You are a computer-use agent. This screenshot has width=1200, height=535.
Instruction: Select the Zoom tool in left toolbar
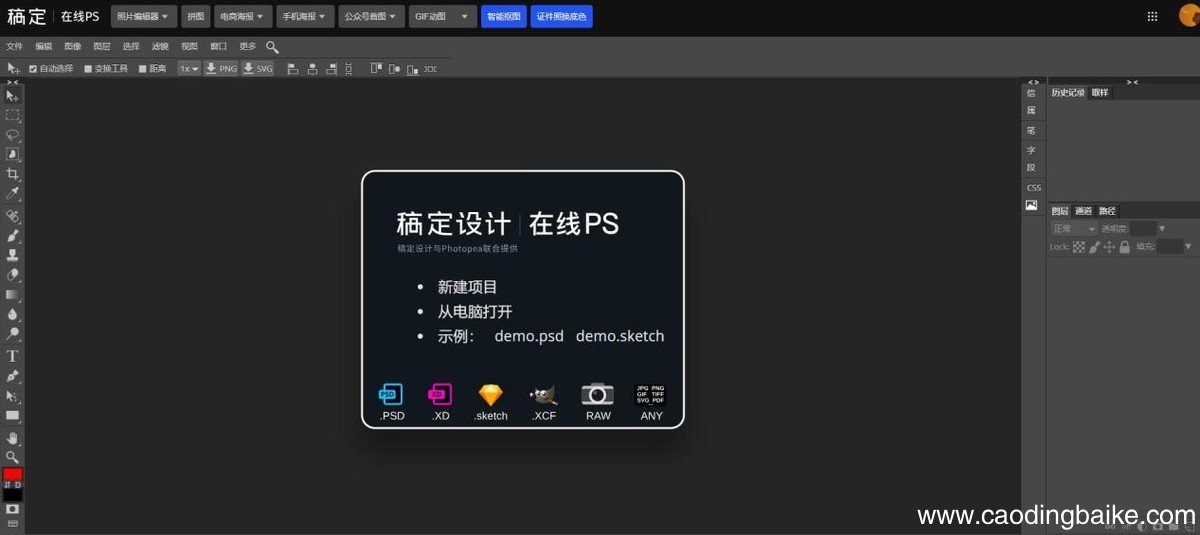13,457
